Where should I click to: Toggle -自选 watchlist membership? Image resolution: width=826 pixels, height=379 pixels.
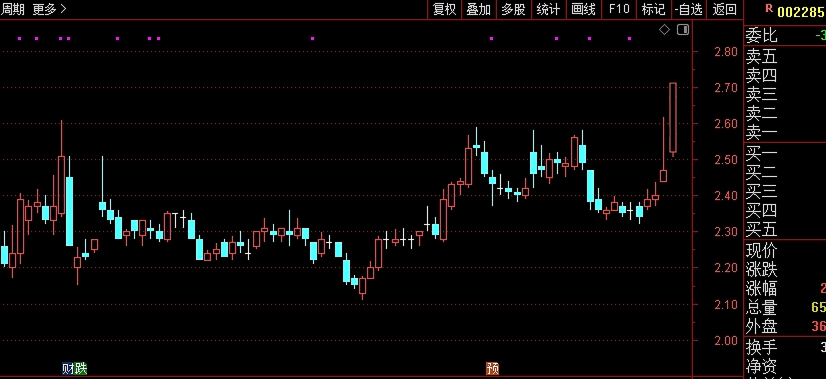point(689,9)
